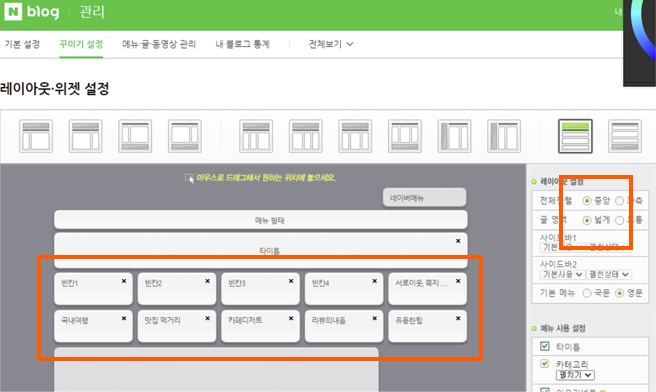Click the 관리 link in the header
The width and height of the screenshot is (656, 392).
point(92,12)
